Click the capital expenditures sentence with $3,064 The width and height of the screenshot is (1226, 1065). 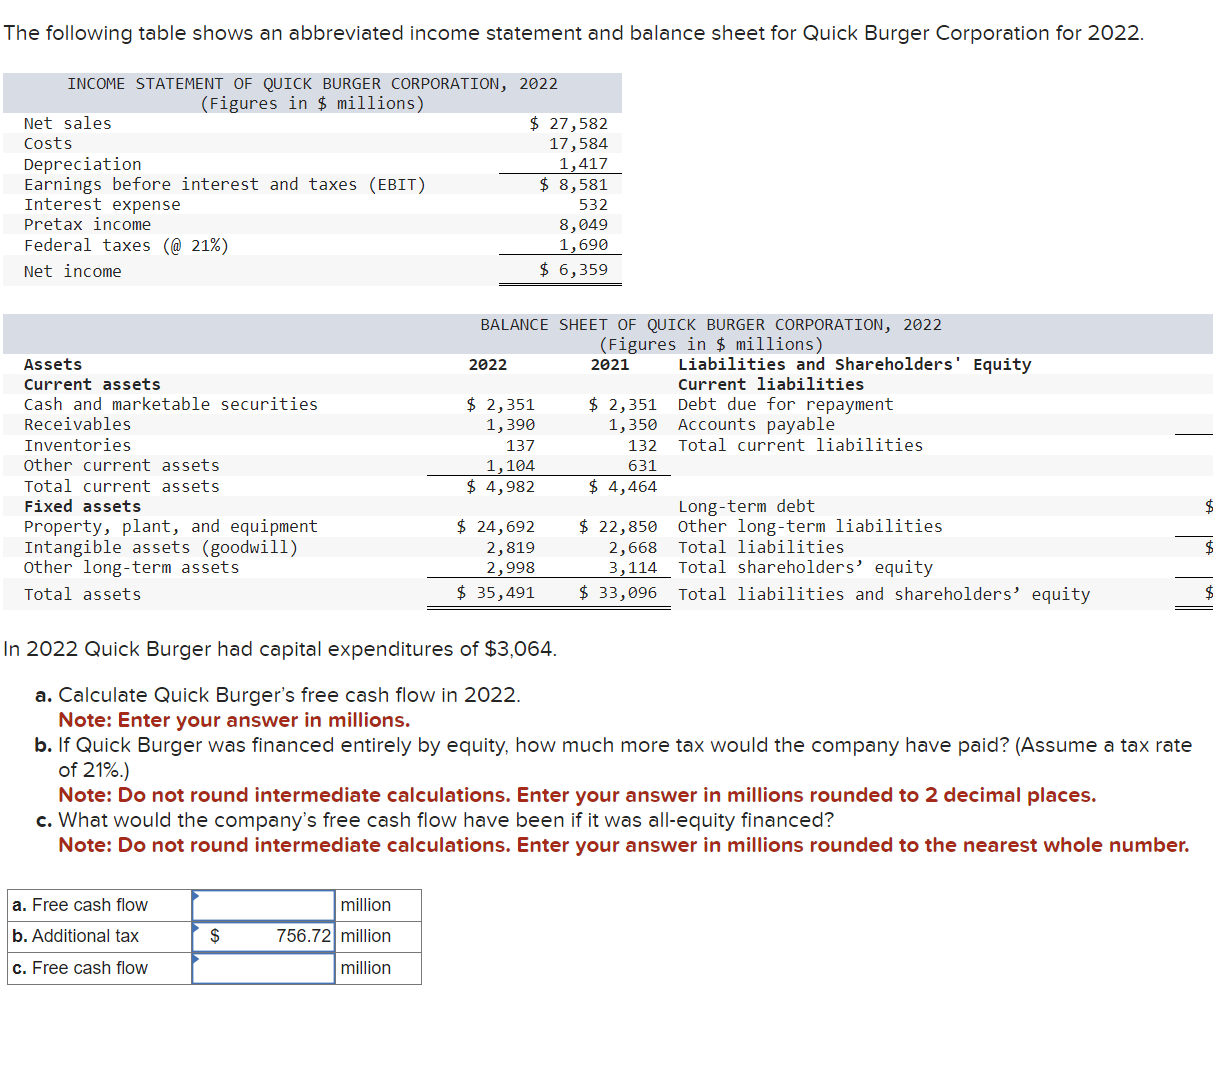pyautogui.click(x=280, y=649)
